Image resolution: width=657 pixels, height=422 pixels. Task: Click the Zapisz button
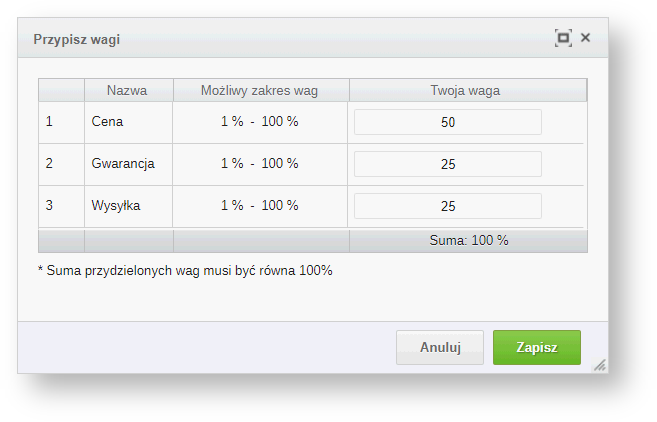tap(536, 348)
